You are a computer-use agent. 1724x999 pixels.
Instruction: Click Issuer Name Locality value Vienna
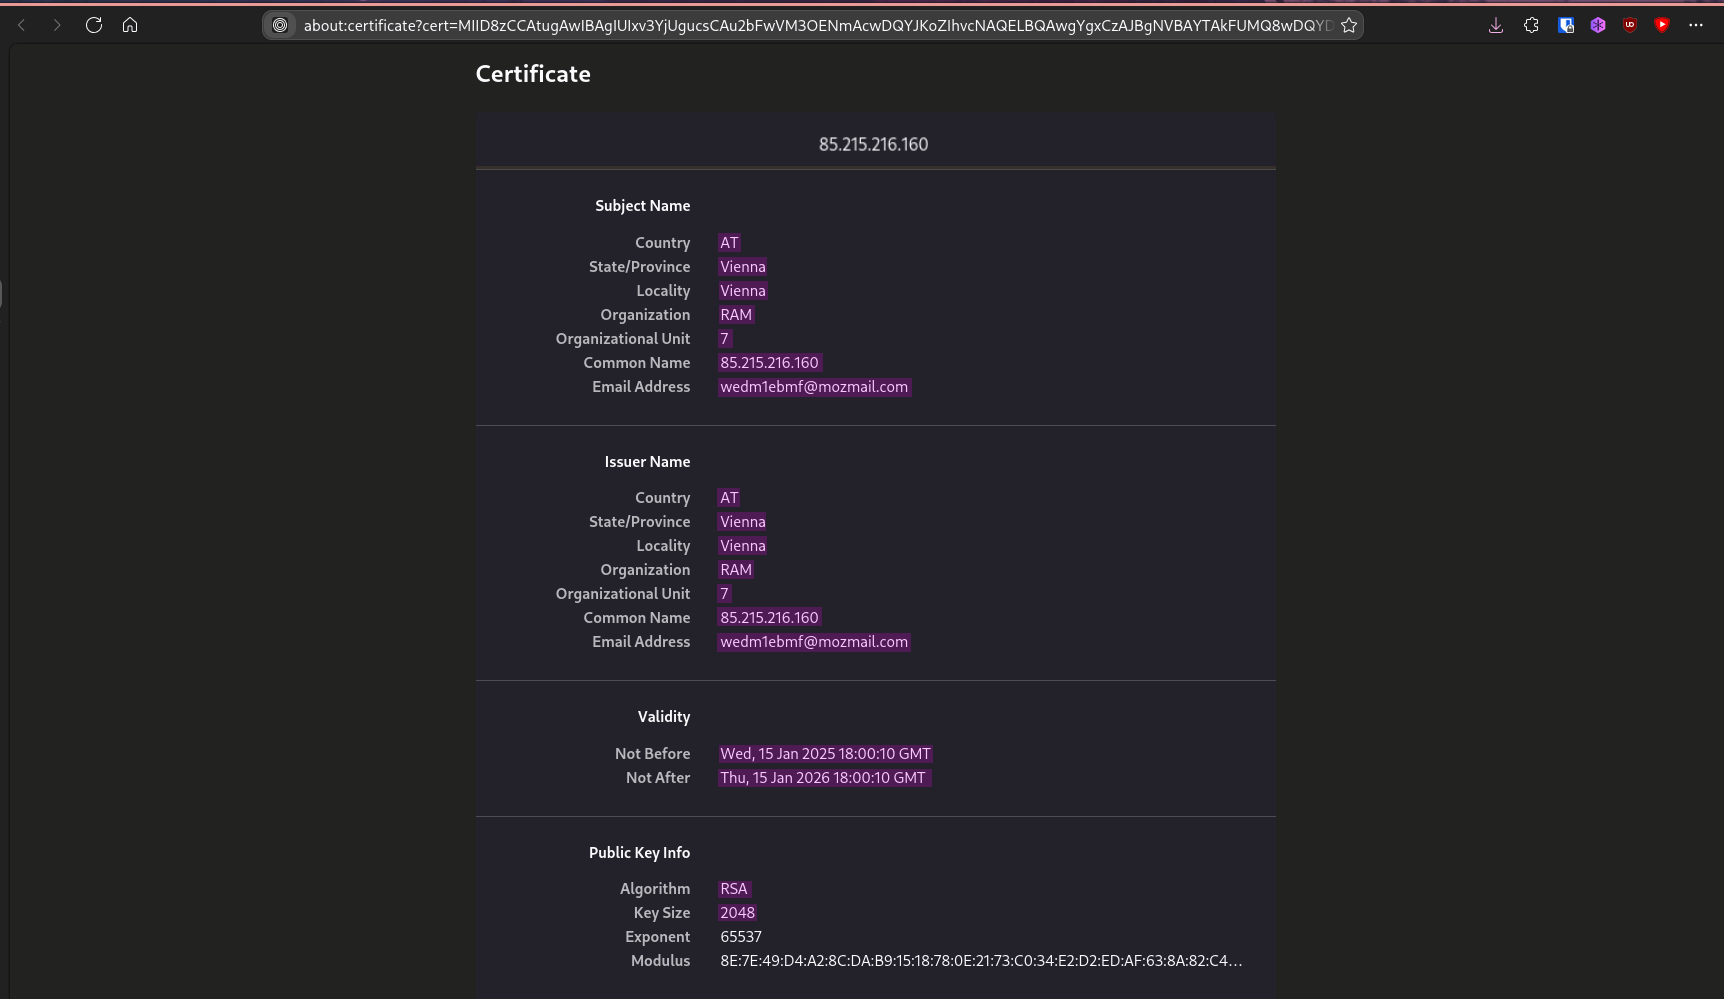click(x=743, y=546)
